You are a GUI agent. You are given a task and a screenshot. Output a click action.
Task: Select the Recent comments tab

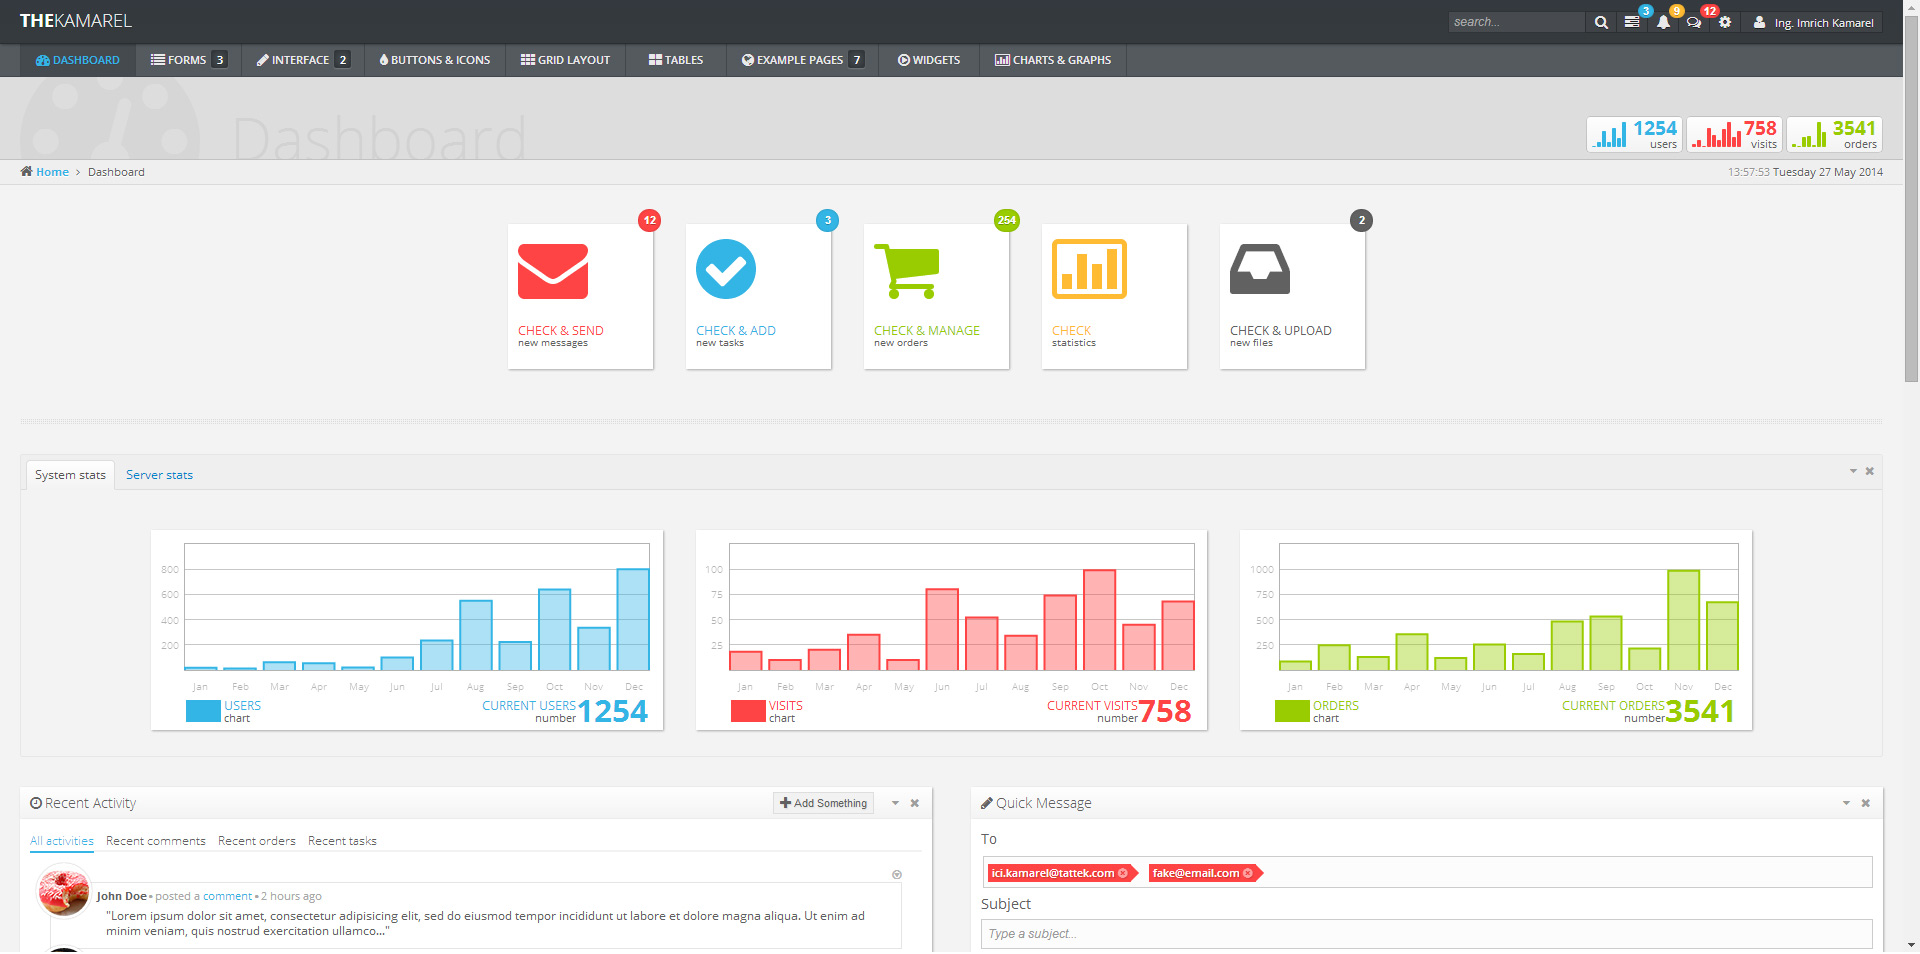pyautogui.click(x=156, y=841)
